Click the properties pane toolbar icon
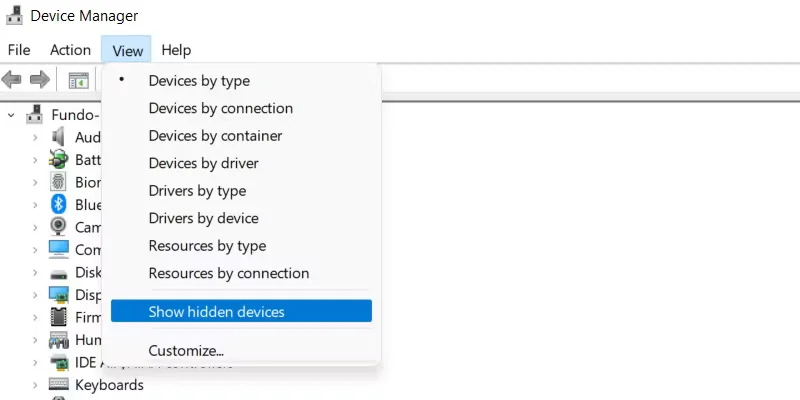 (x=78, y=79)
